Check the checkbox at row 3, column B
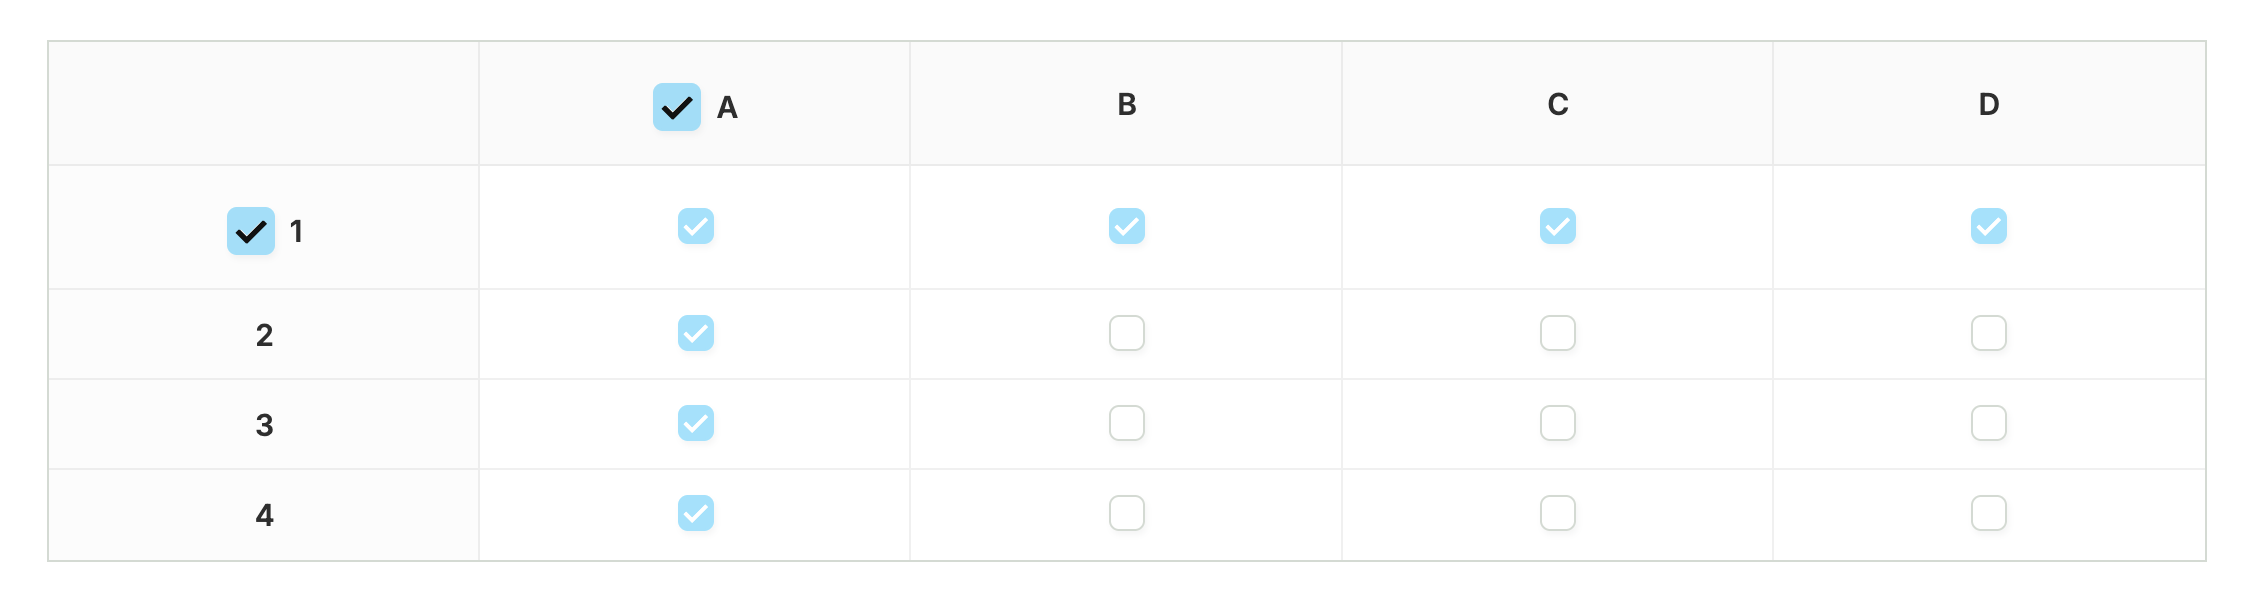Screen dimensions: 2258x608 [1127, 423]
